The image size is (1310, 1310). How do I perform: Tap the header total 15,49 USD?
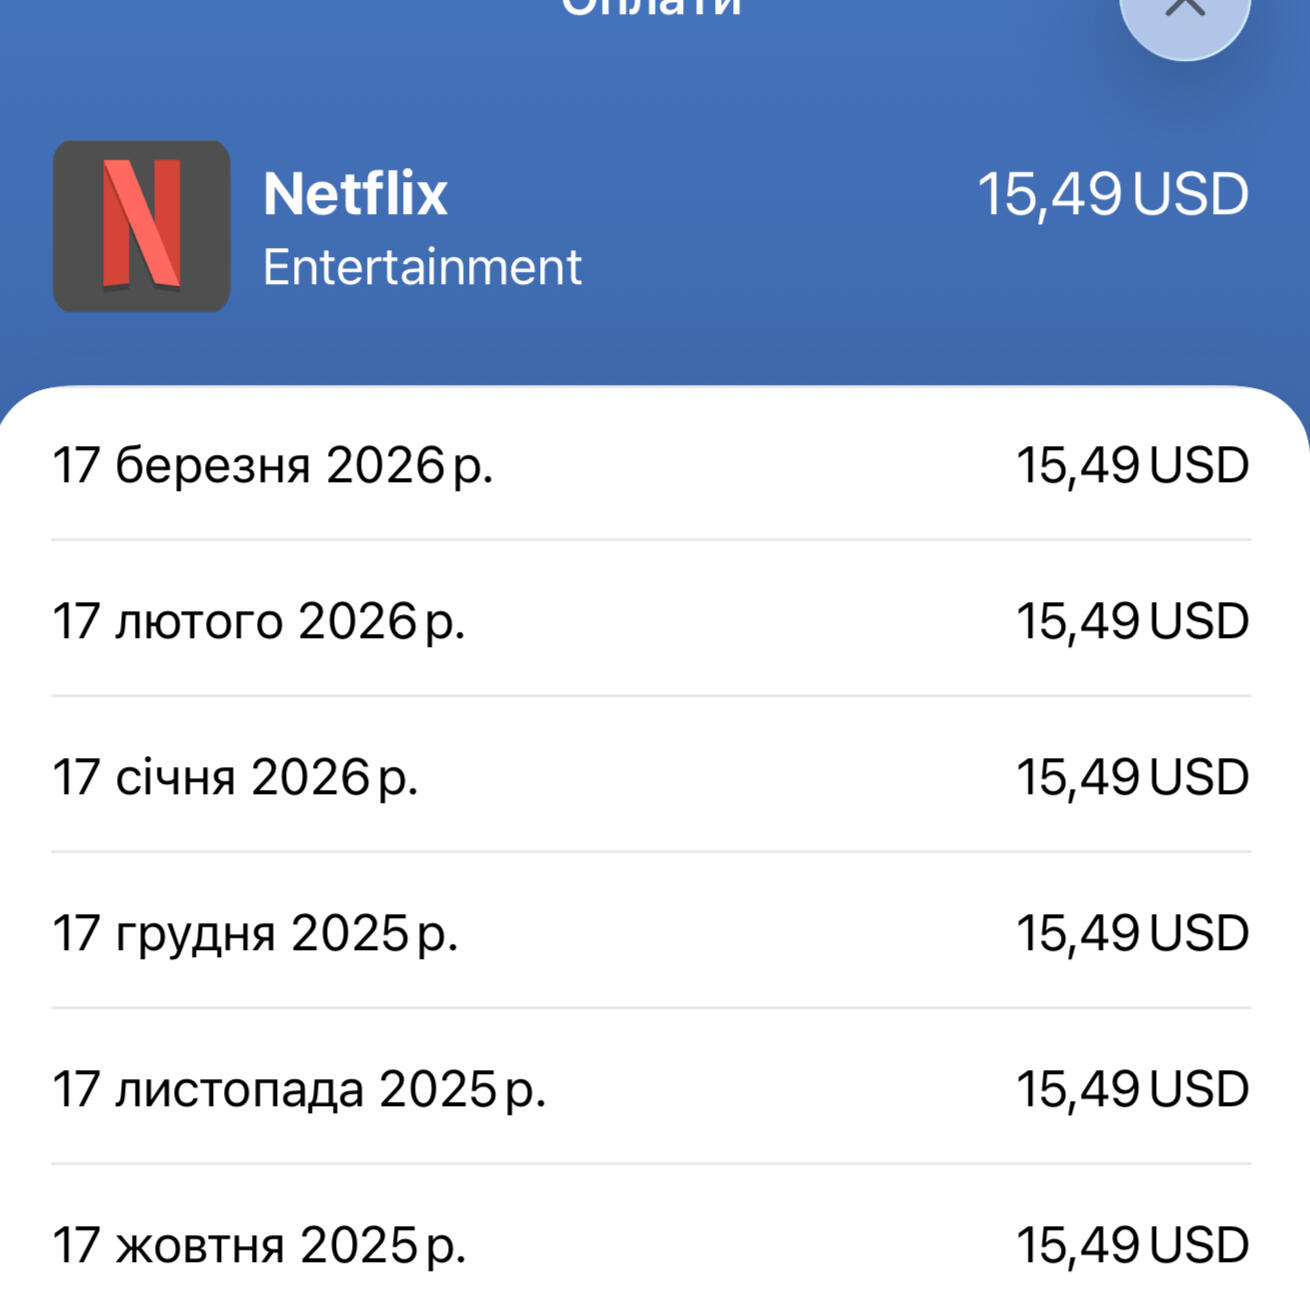(x=1112, y=194)
